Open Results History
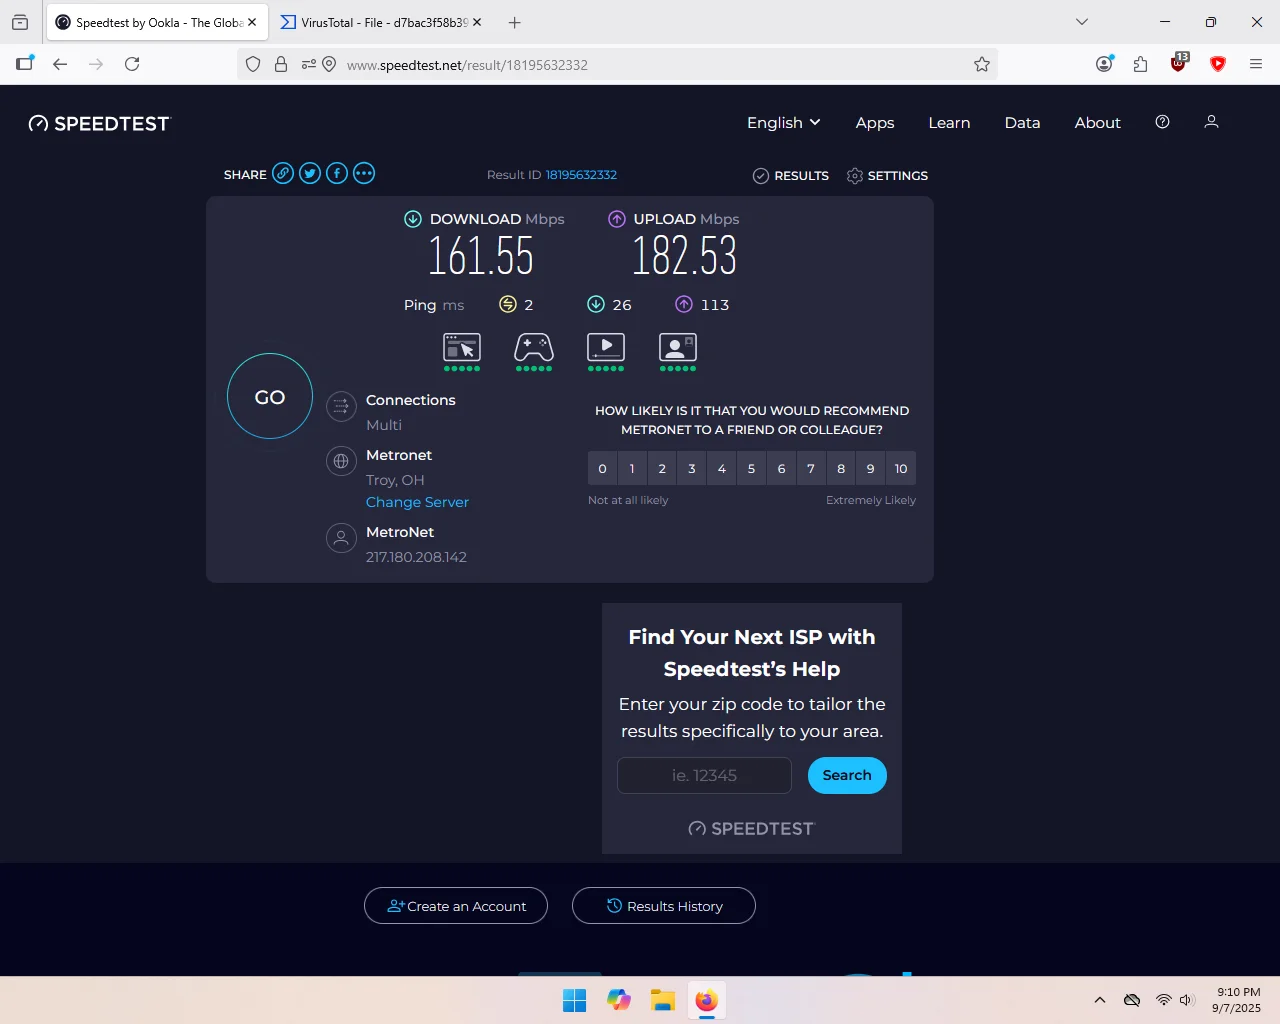The width and height of the screenshot is (1280, 1024). (x=664, y=906)
